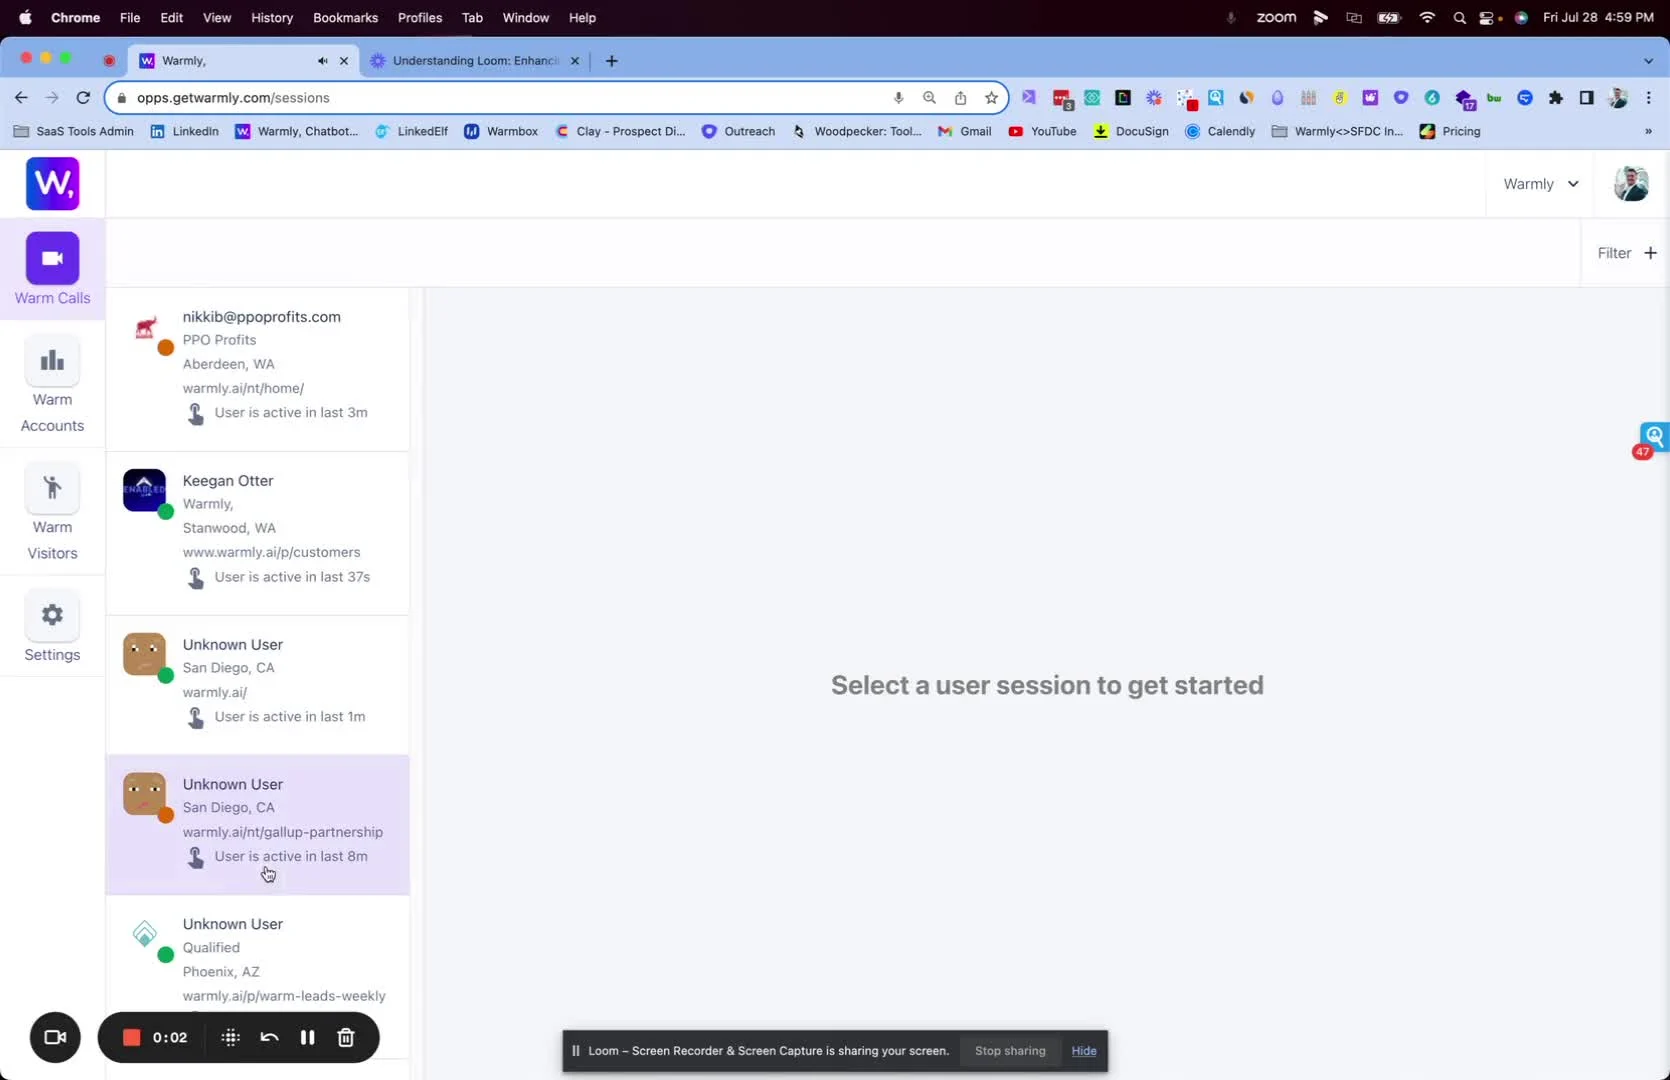Image resolution: width=1670 pixels, height=1080 pixels.
Task: Stop Loom recording with red square
Action: [x=131, y=1037]
